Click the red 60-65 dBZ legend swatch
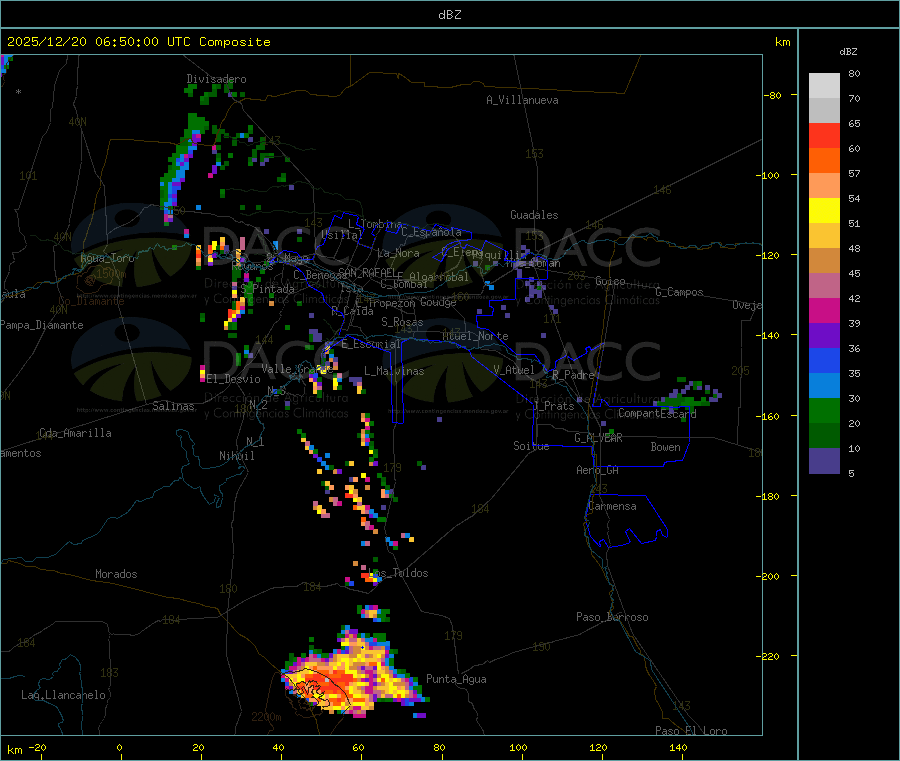 tap(824, 135)
